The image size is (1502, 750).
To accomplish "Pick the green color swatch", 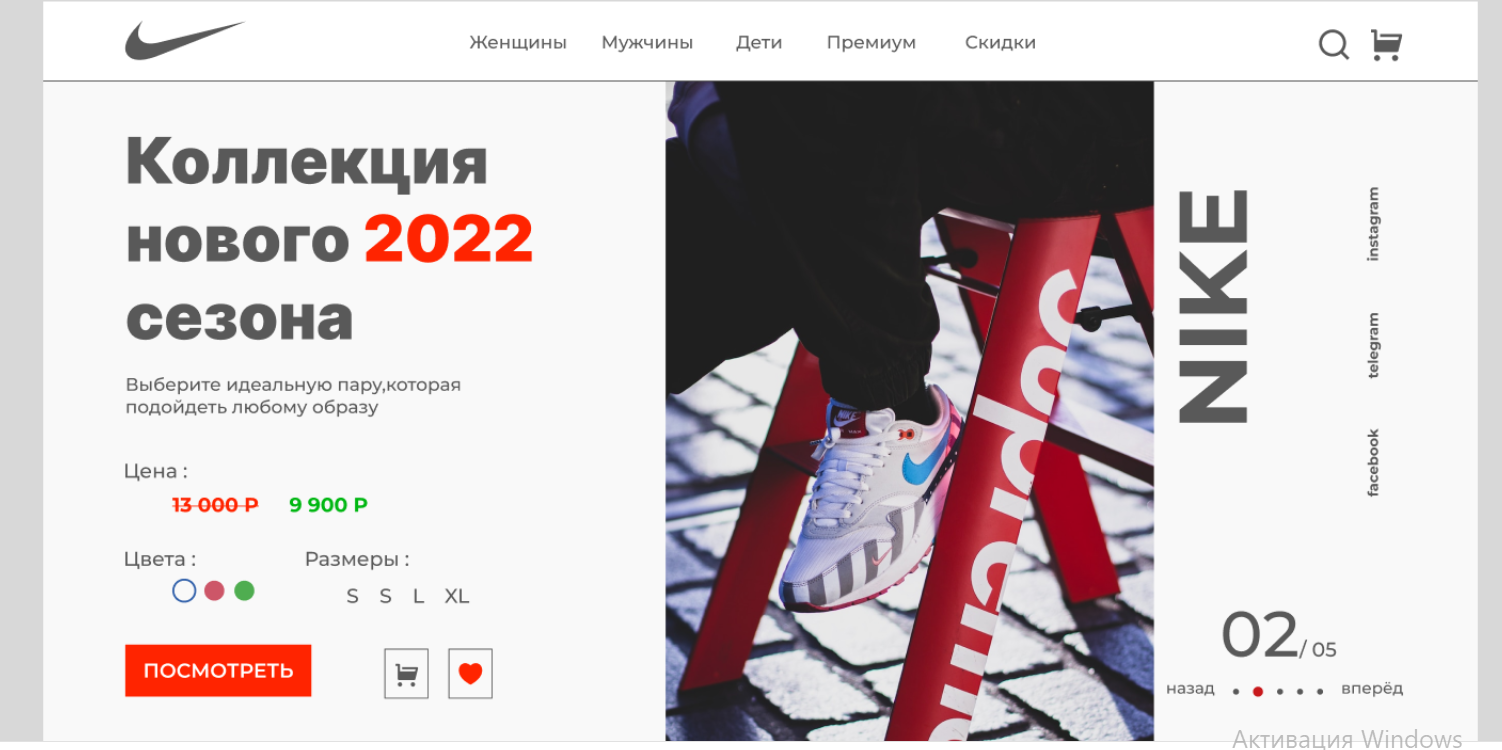I will click(244, 590).
